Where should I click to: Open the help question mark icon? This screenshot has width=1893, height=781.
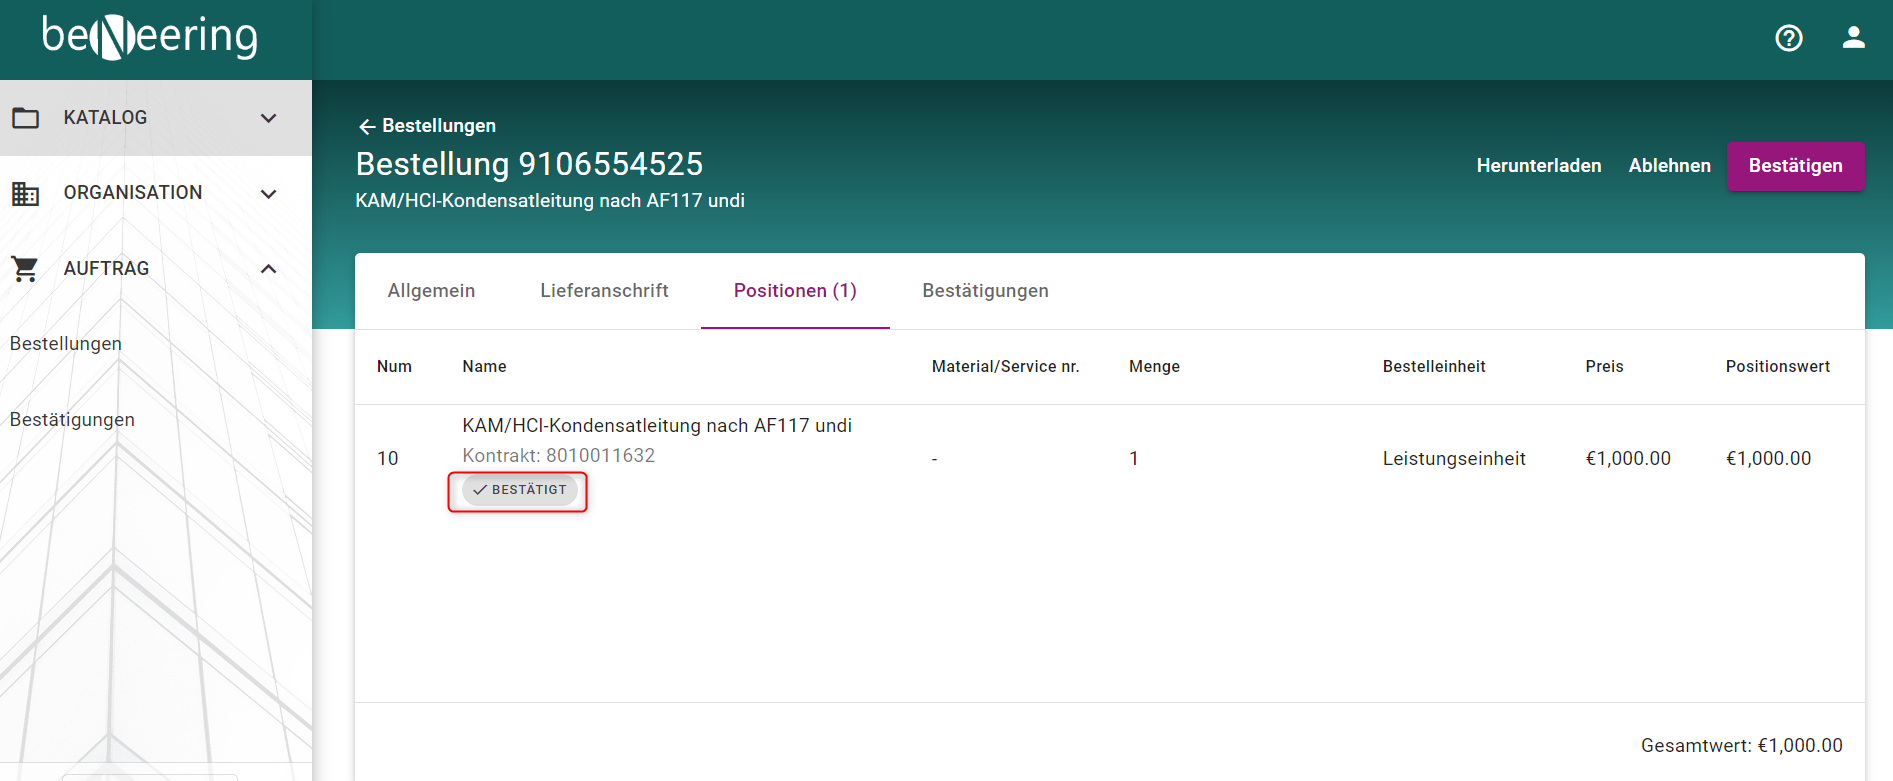coord(1788,38)
